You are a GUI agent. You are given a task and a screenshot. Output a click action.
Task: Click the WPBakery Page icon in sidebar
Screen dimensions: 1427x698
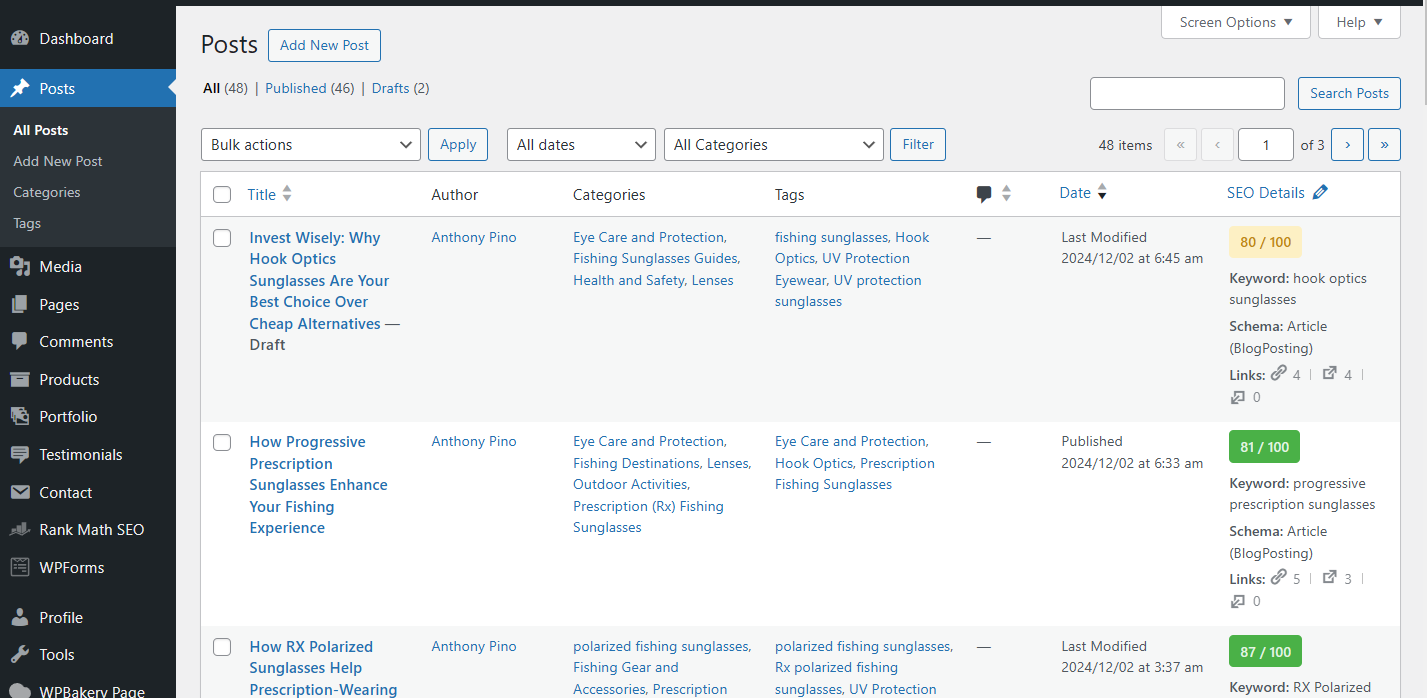click(x=20, y=691)
